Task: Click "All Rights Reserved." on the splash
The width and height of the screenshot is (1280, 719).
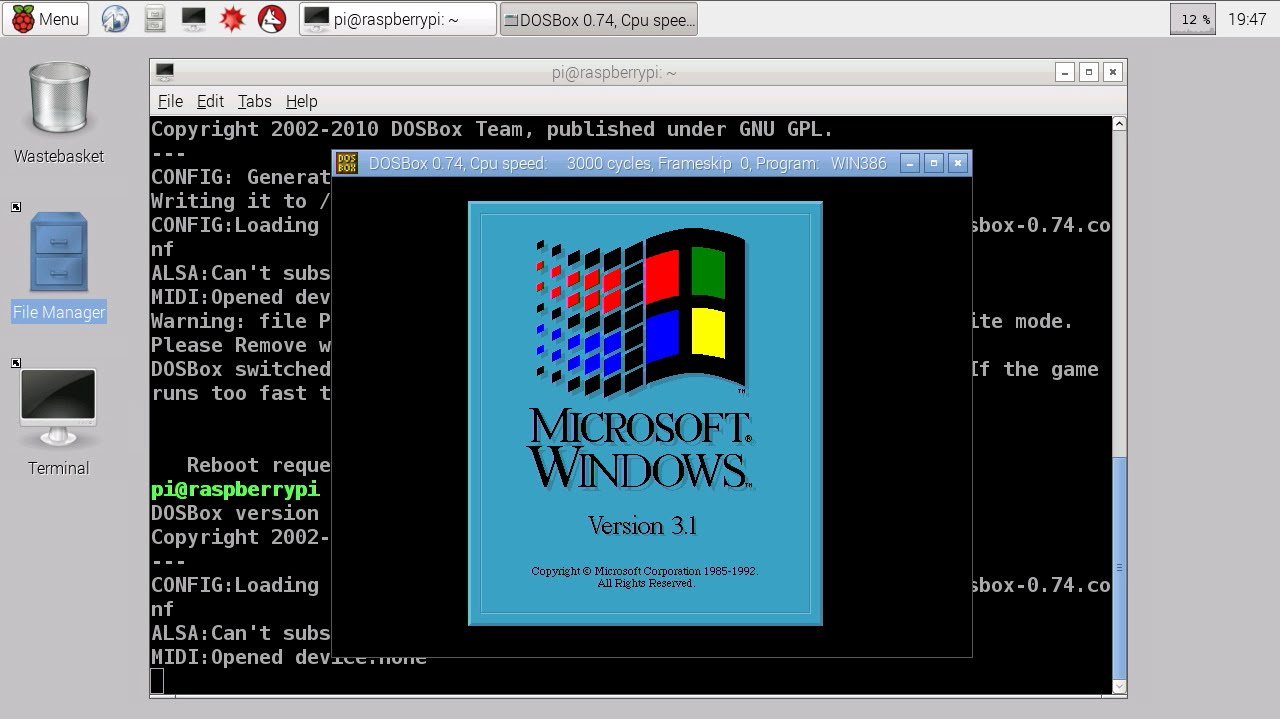Action: point(646,583)
